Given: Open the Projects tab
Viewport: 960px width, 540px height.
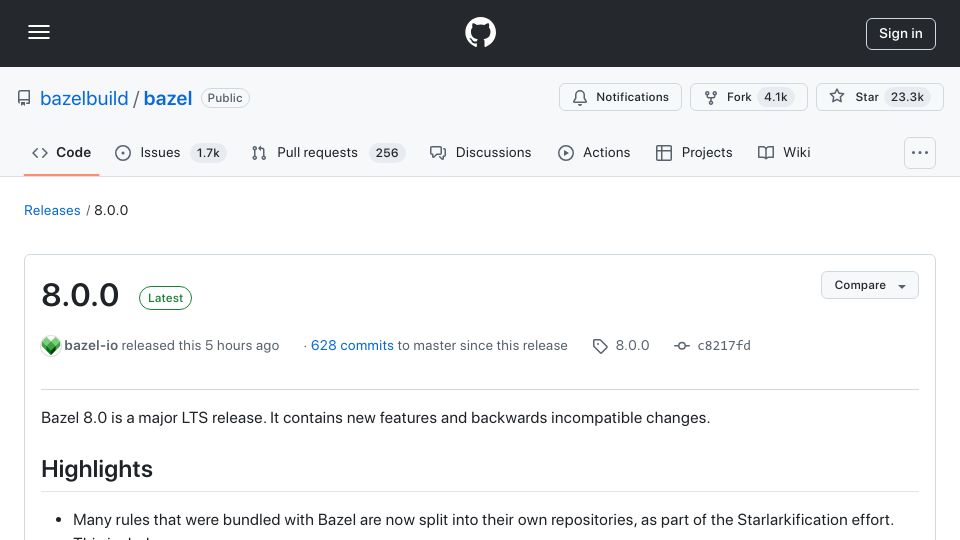Looking at the screenshot, I should 694,152.
